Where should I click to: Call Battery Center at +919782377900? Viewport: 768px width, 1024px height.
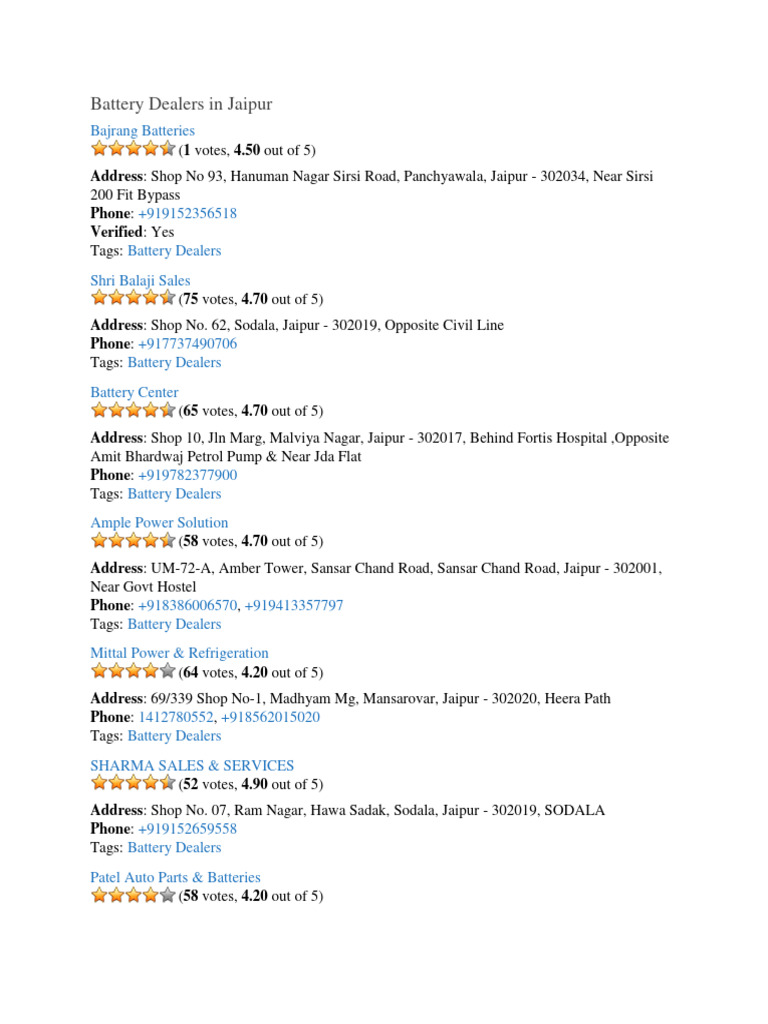click(187, 475)
